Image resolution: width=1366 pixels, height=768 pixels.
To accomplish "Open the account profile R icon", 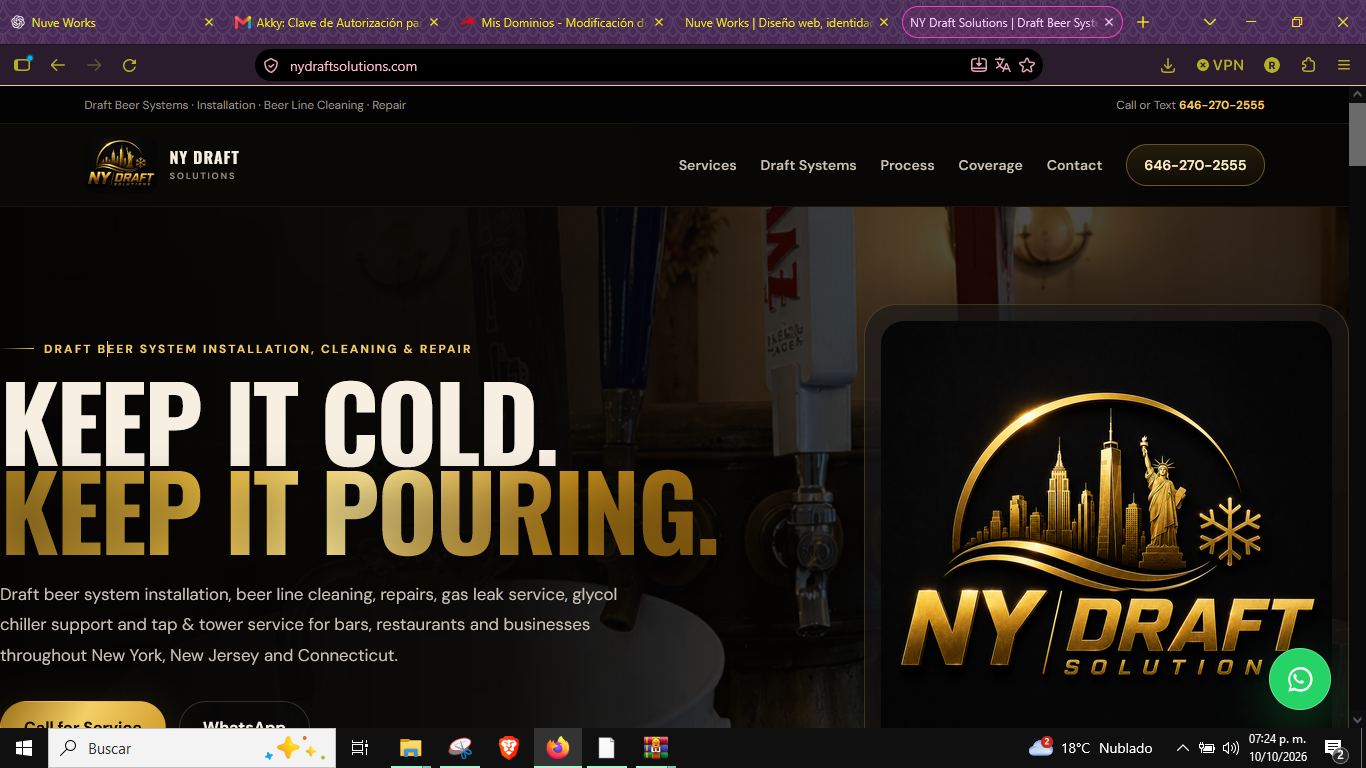I will point(1272,65).
